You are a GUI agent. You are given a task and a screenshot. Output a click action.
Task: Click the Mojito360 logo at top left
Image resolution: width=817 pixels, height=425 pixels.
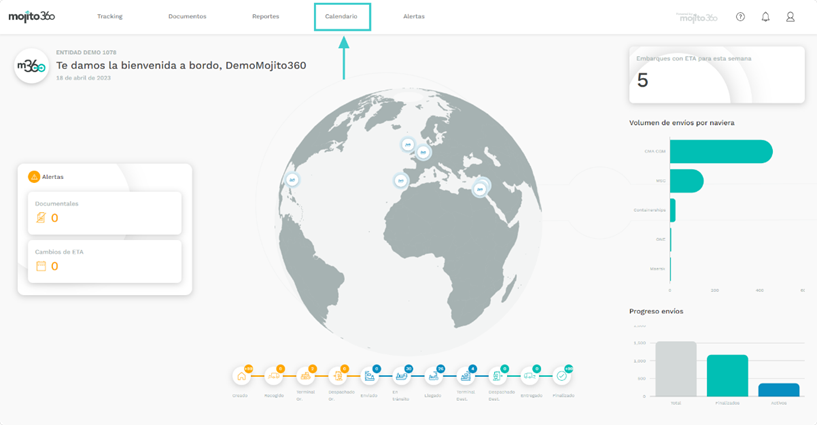pos(32,17)
